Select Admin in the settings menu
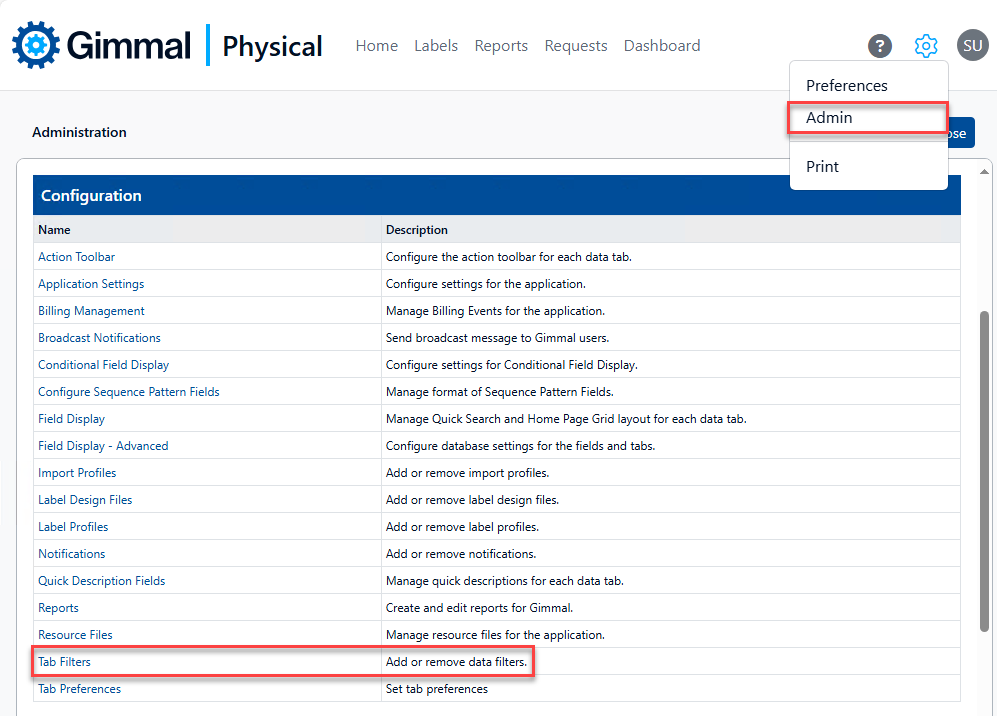997x716 pixels. pos(868,118)
